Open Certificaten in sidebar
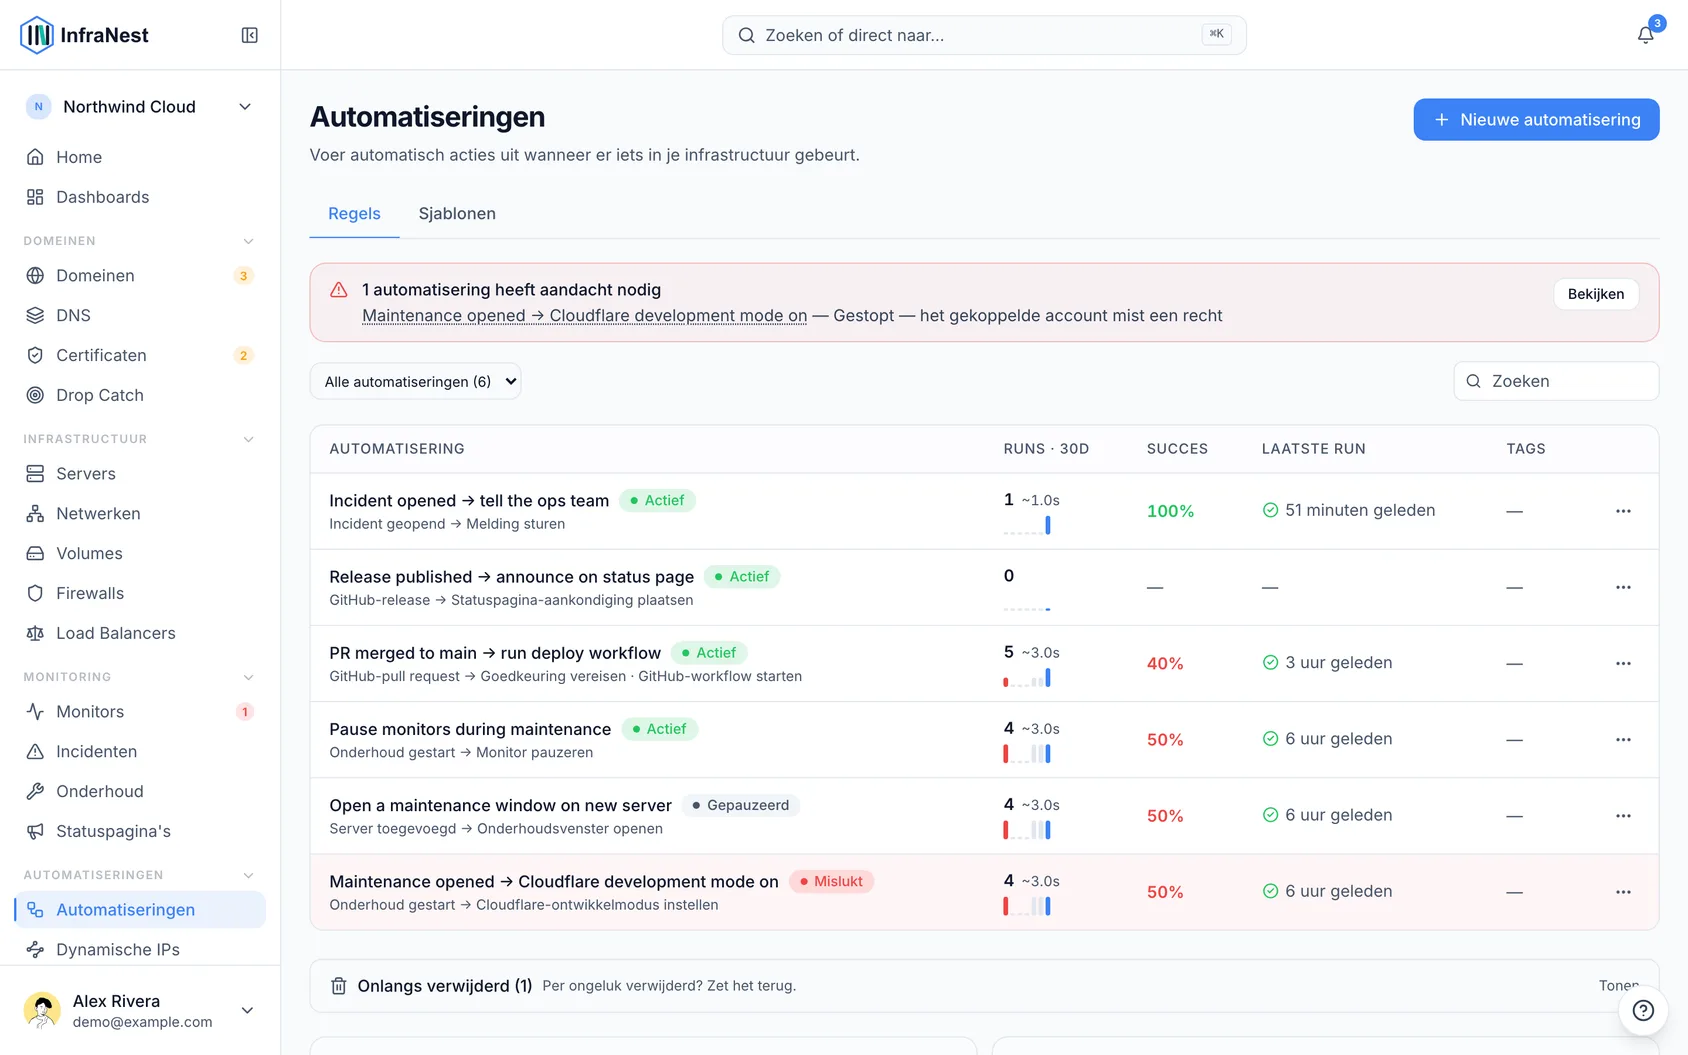1688x1055 pixels. (140, 355)
